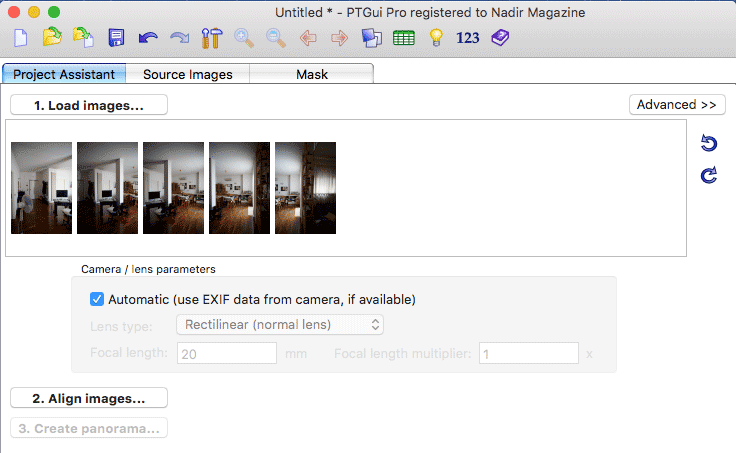Screen dimensions: 736x453
Task: Select the third source image thumbnail
Action: (x=173, y=188)
